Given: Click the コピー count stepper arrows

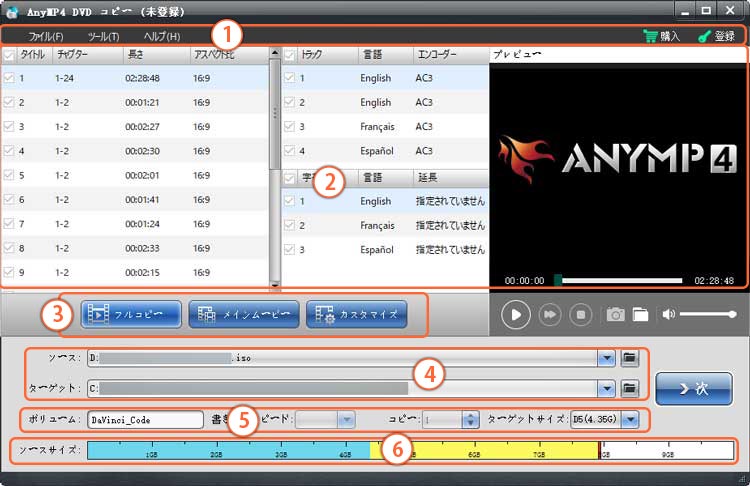Looking at the screenshot, I should (470, 420).
